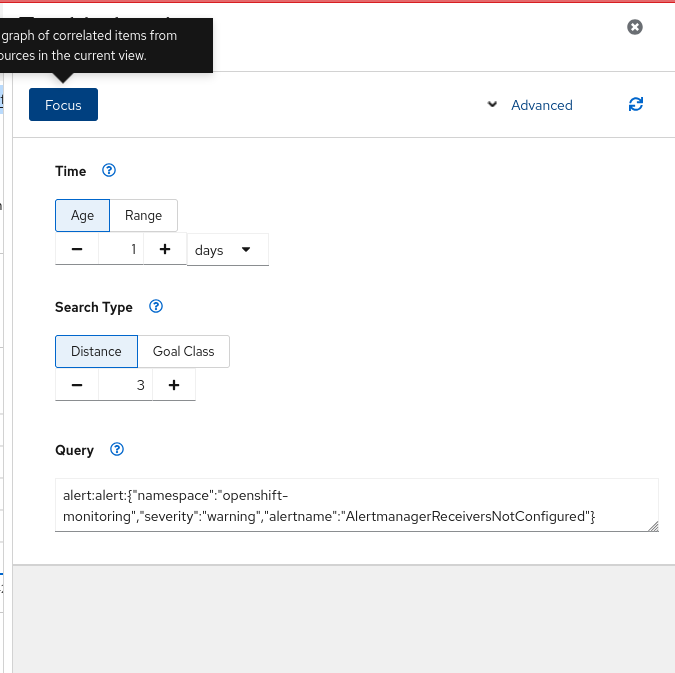Screen dimensions: 675x673
Task: Select the Age time option
Action: (82, 215)
